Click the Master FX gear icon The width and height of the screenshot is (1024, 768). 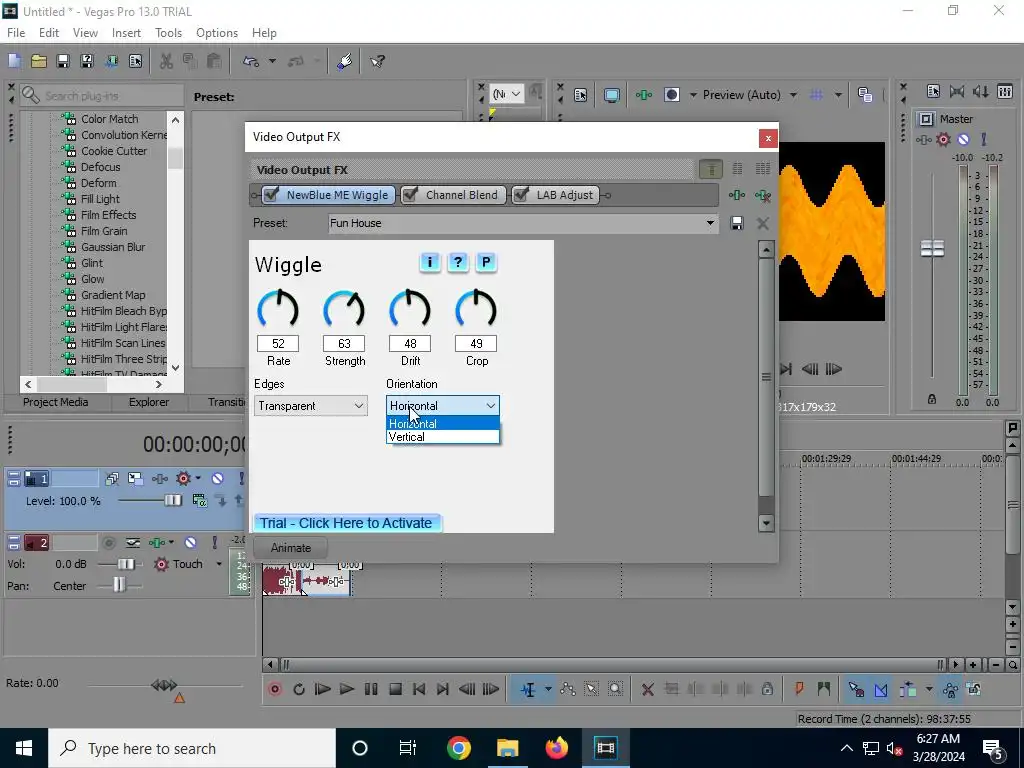click(943, 139)
